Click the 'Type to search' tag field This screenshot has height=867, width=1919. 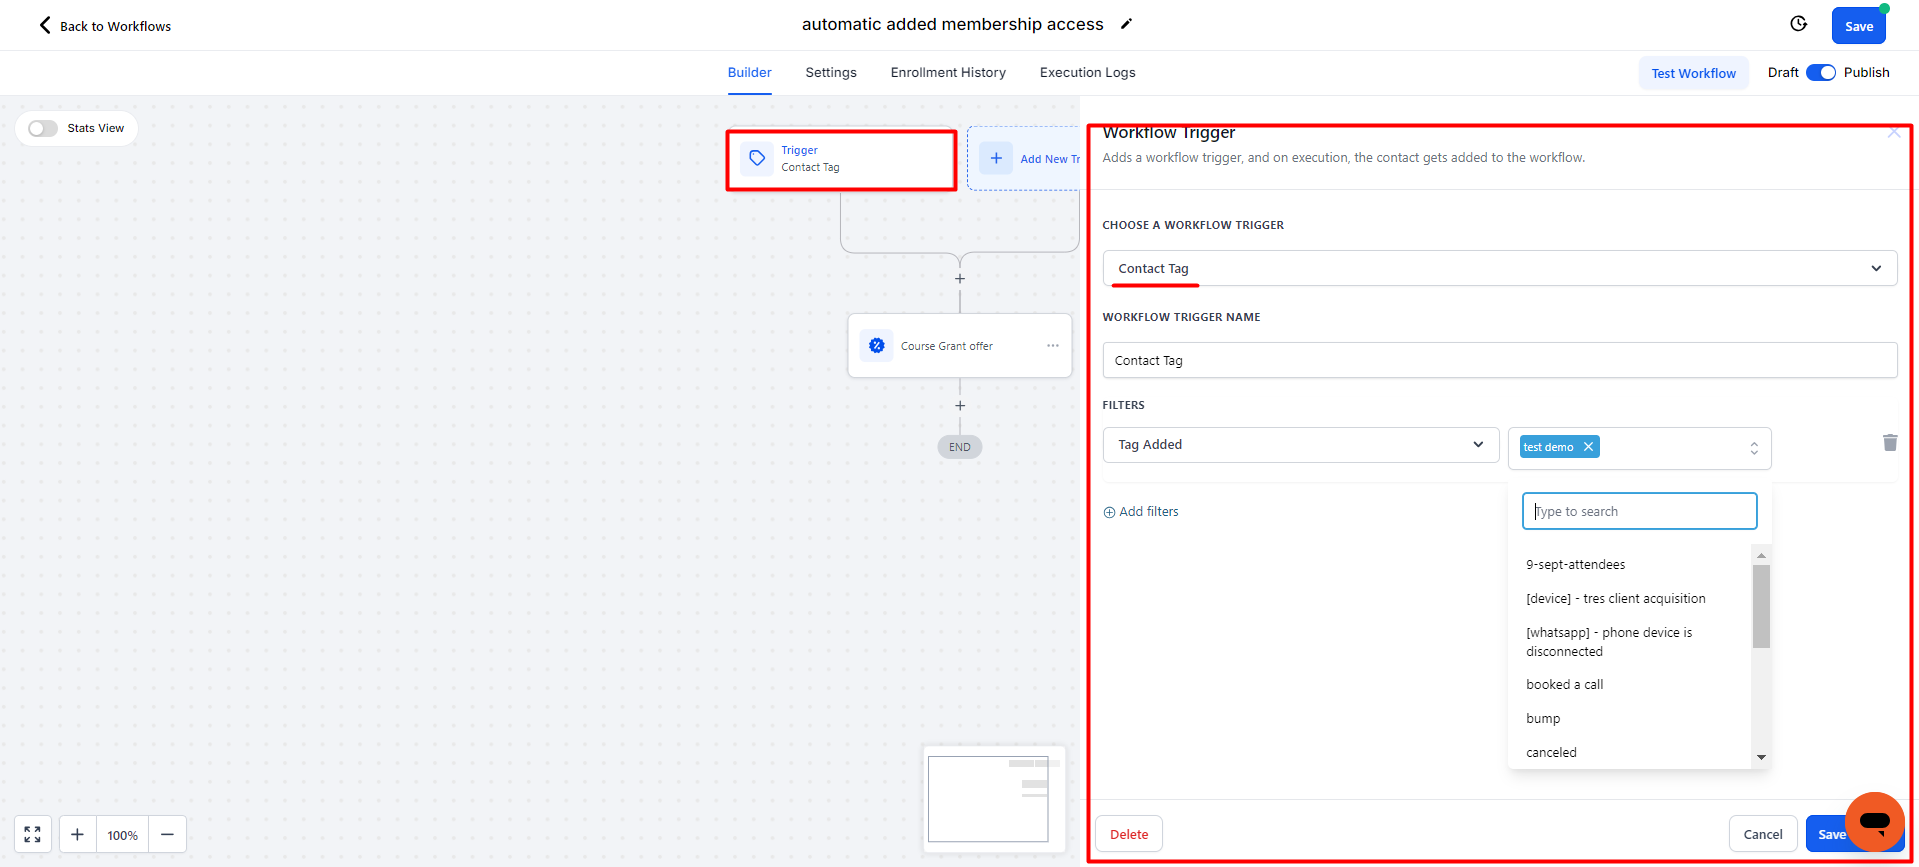point(1639,511)
